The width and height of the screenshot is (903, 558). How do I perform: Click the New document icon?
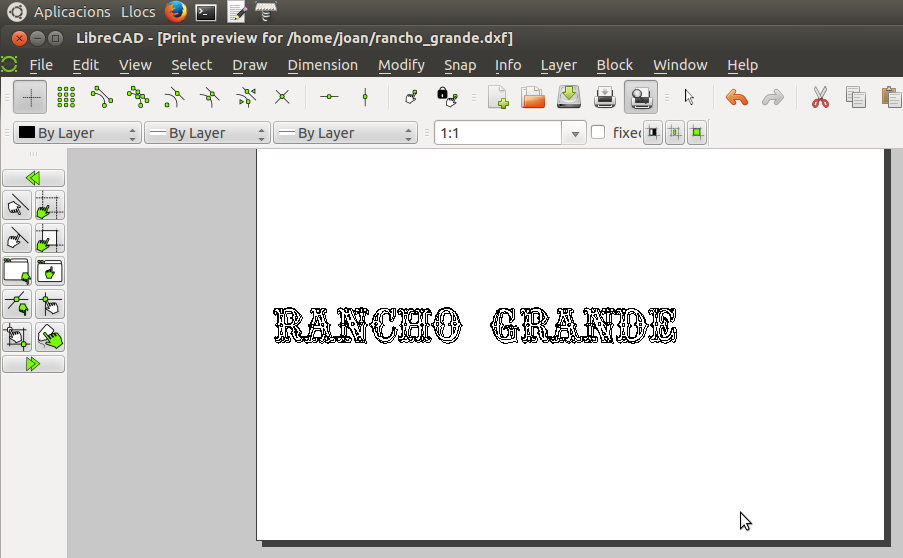point(498,97)
